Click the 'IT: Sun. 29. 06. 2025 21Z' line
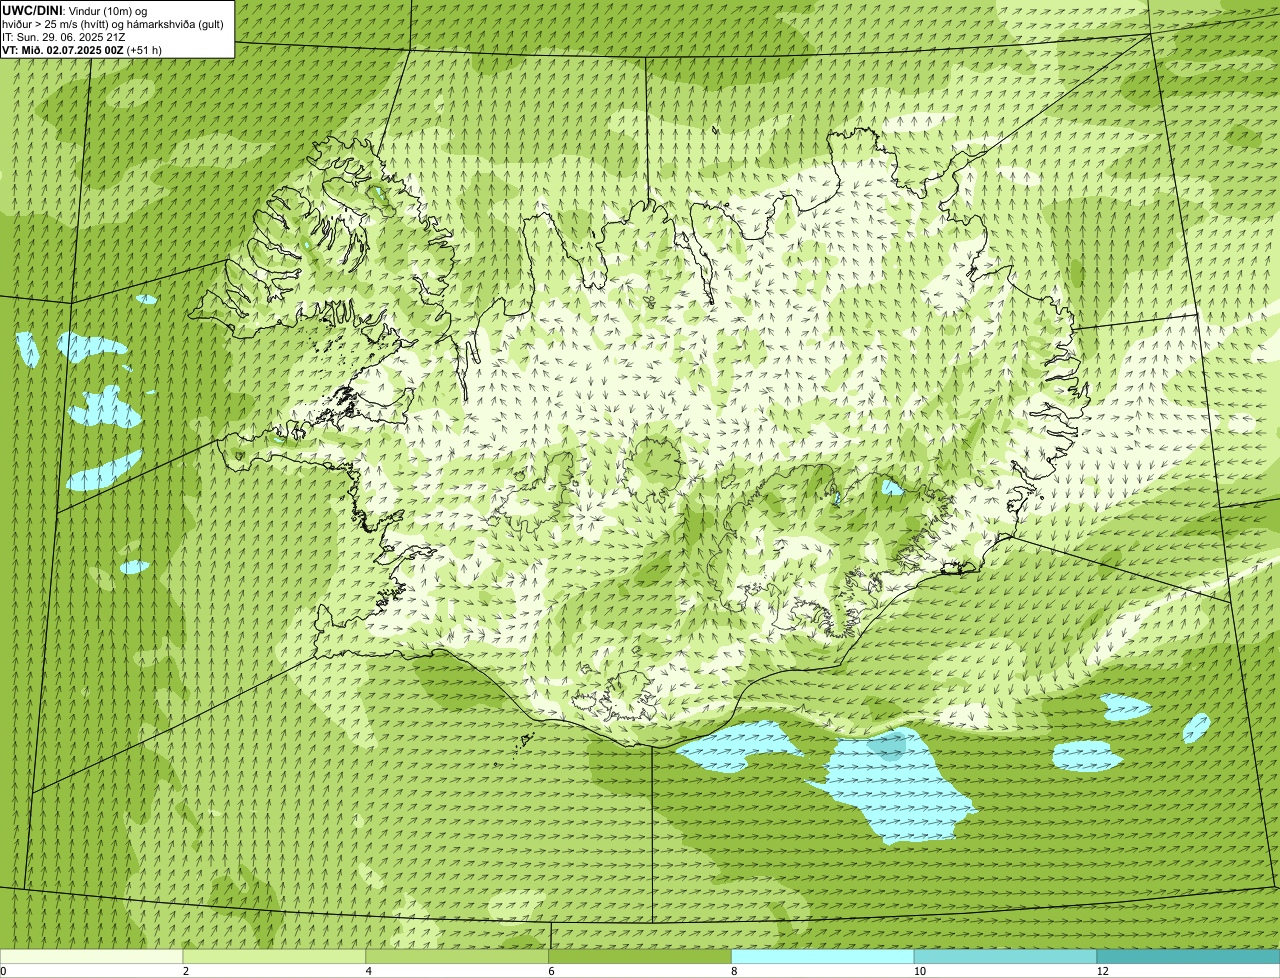The image size is (1280, 978). coord(64,37)
